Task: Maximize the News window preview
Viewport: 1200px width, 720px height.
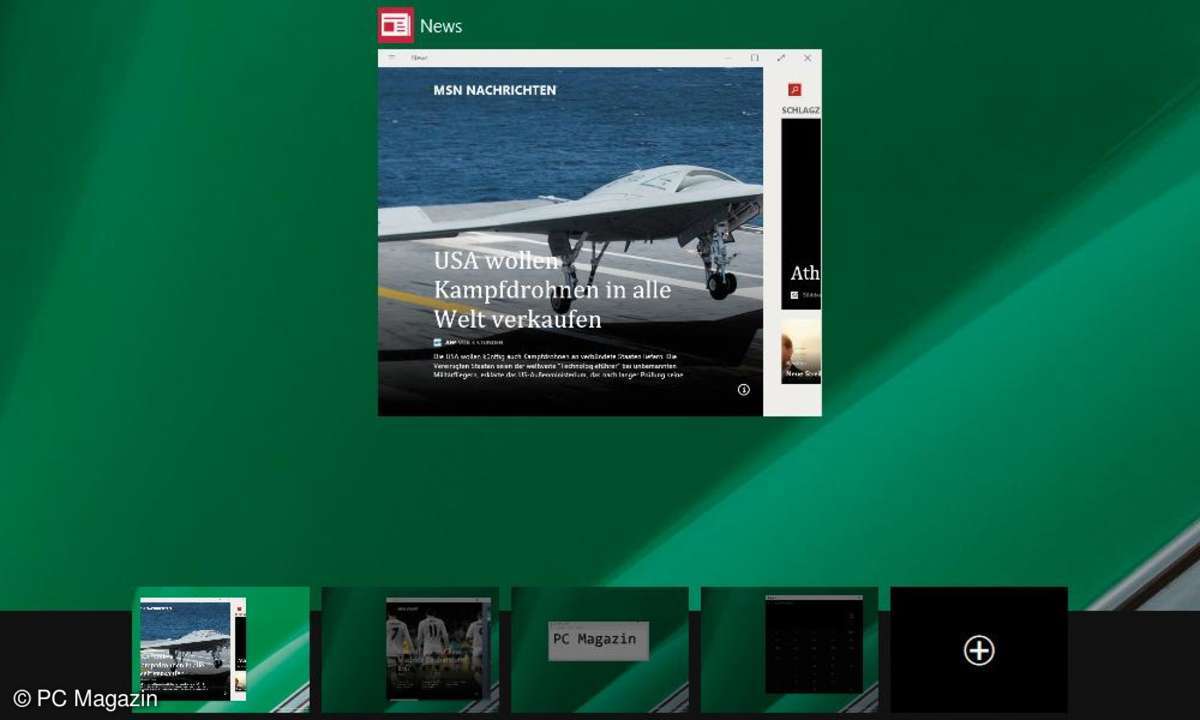Action: coord(755,58)
